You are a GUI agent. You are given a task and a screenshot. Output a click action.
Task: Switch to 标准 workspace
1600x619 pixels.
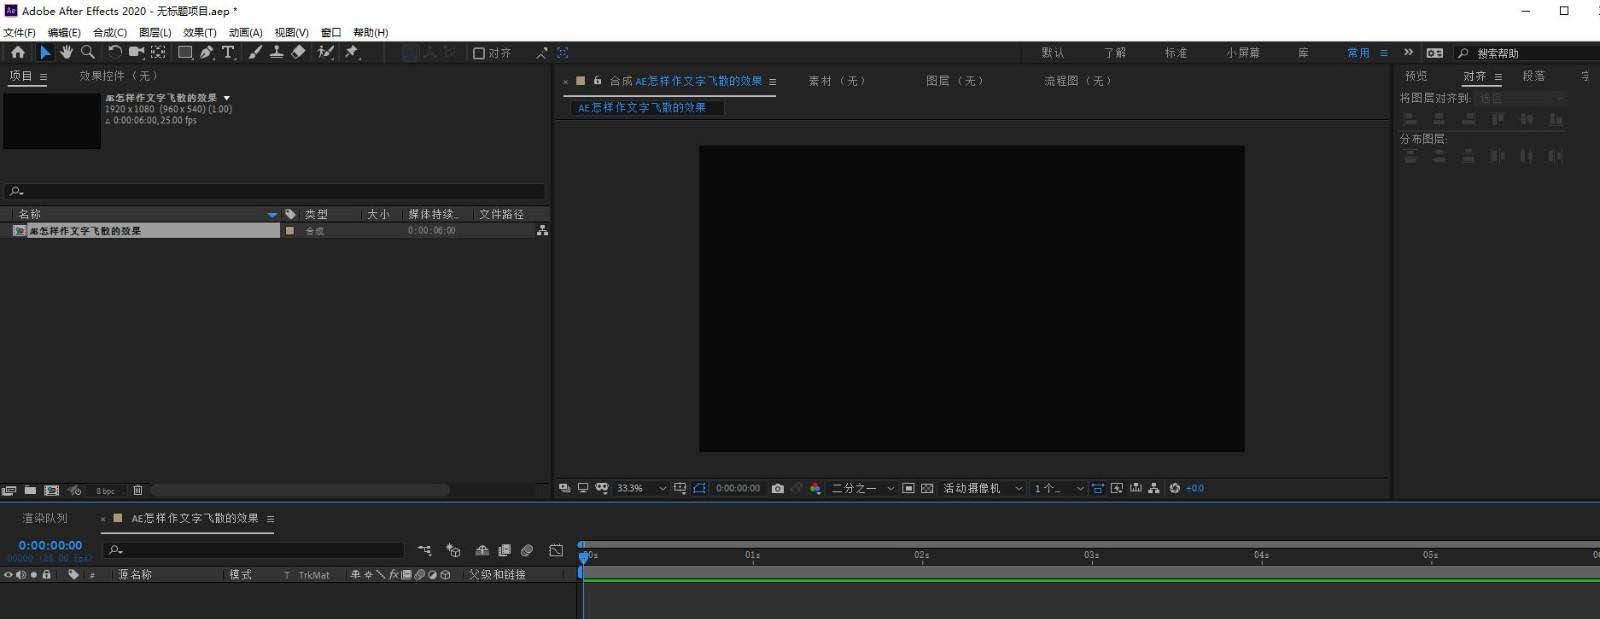pos(1176,53)
